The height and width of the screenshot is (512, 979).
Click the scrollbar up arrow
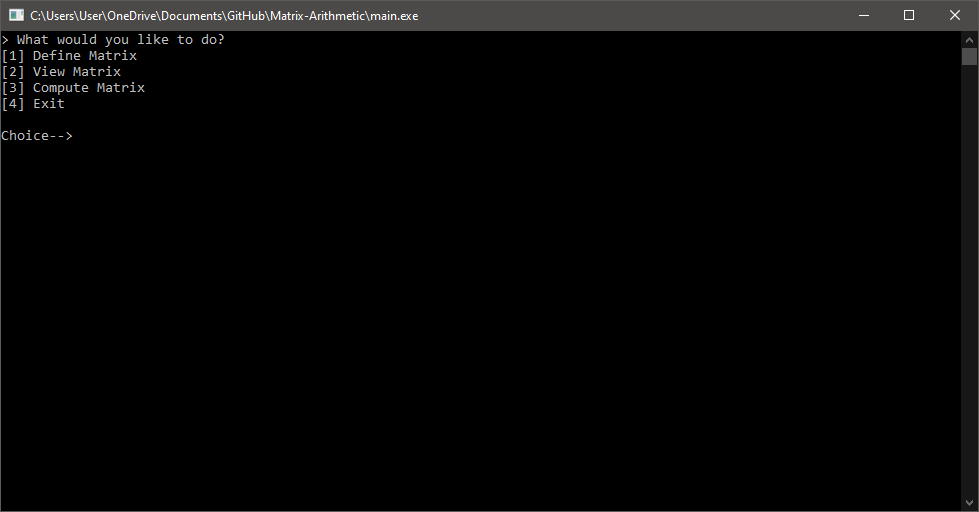[x=969, y=39]
